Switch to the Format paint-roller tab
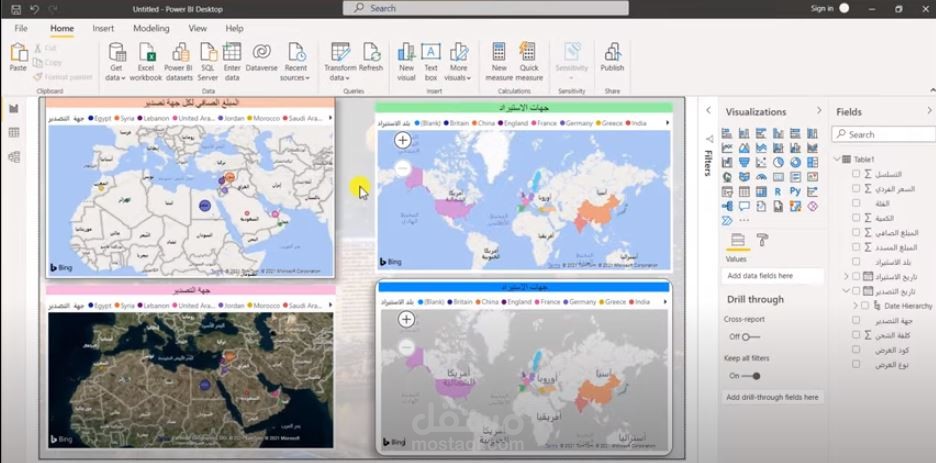Image resolution: width=936 pixels, height=463 pixels. (762, 240)
